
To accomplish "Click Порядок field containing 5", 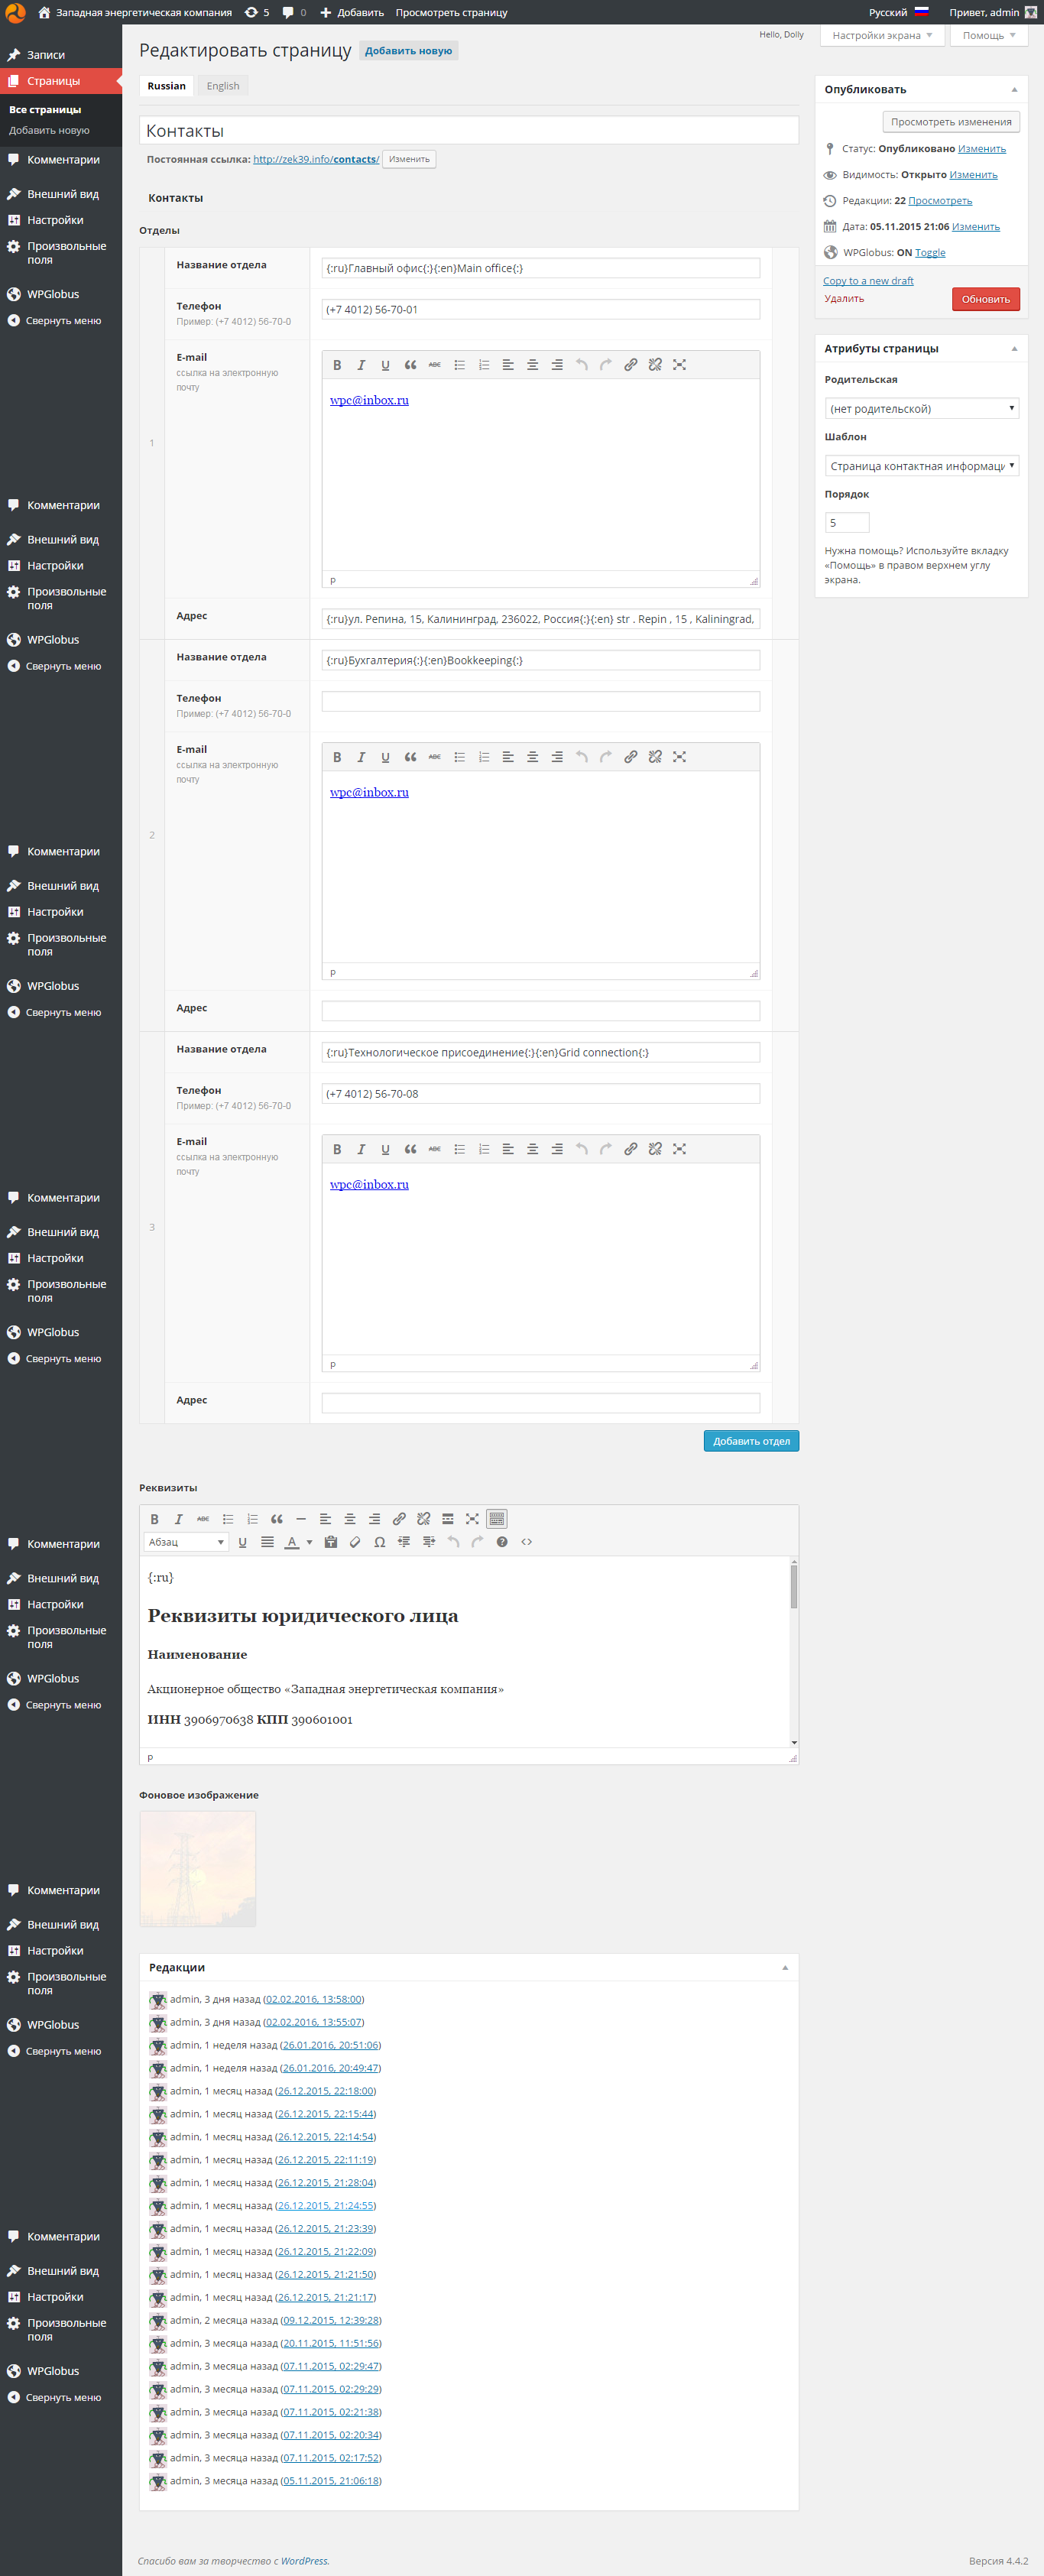I will point(847,523).
